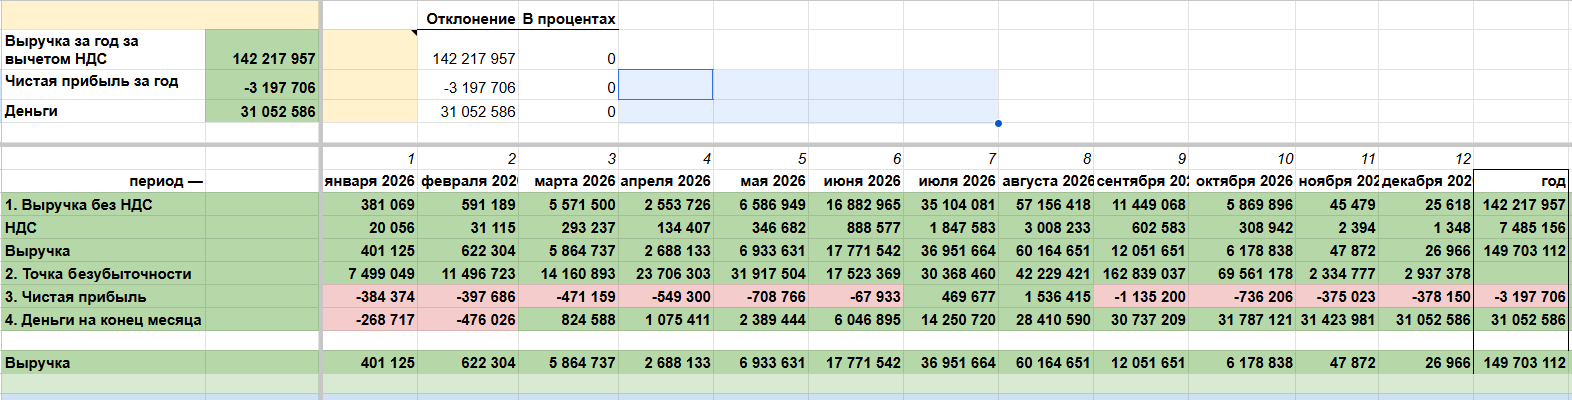Select the profit cell 1 536 415
Viewport: 1572px width, 400px height.
click(x=1046, y=297)
